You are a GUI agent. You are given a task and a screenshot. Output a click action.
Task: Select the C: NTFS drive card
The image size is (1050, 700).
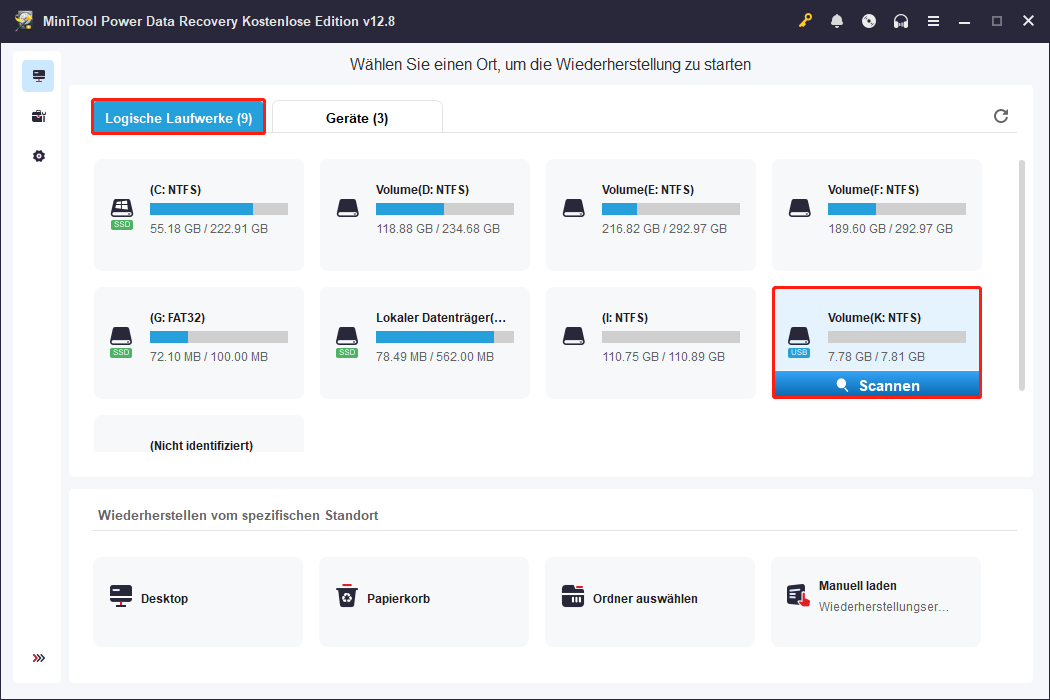[x=199, y=214]
